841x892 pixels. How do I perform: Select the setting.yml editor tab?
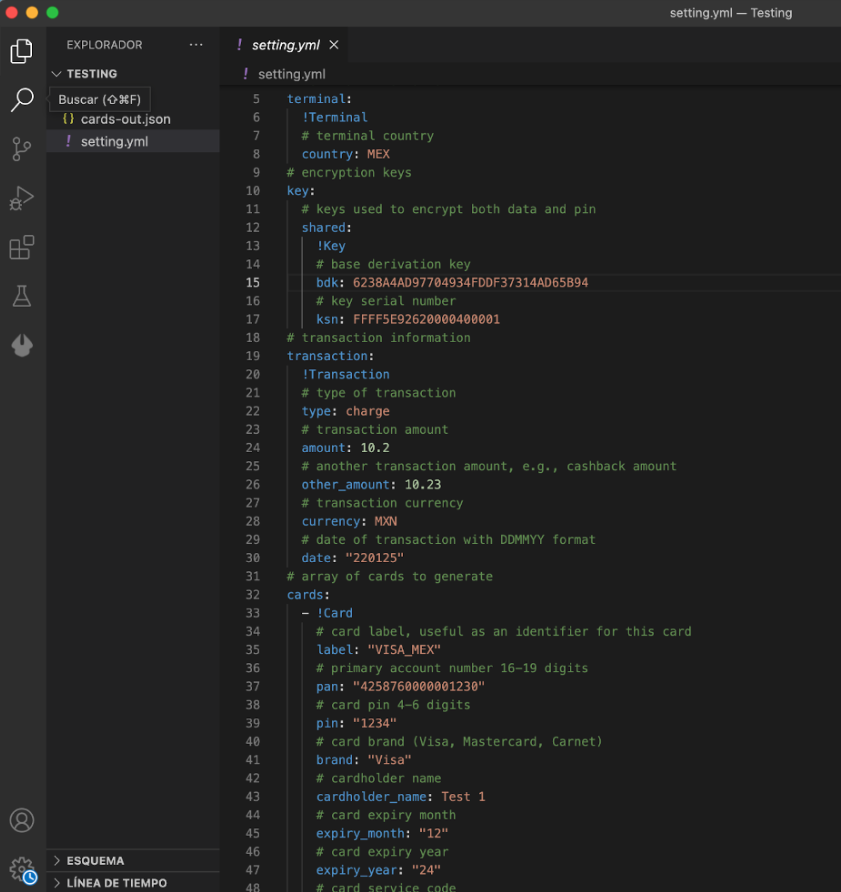point(285,45)
